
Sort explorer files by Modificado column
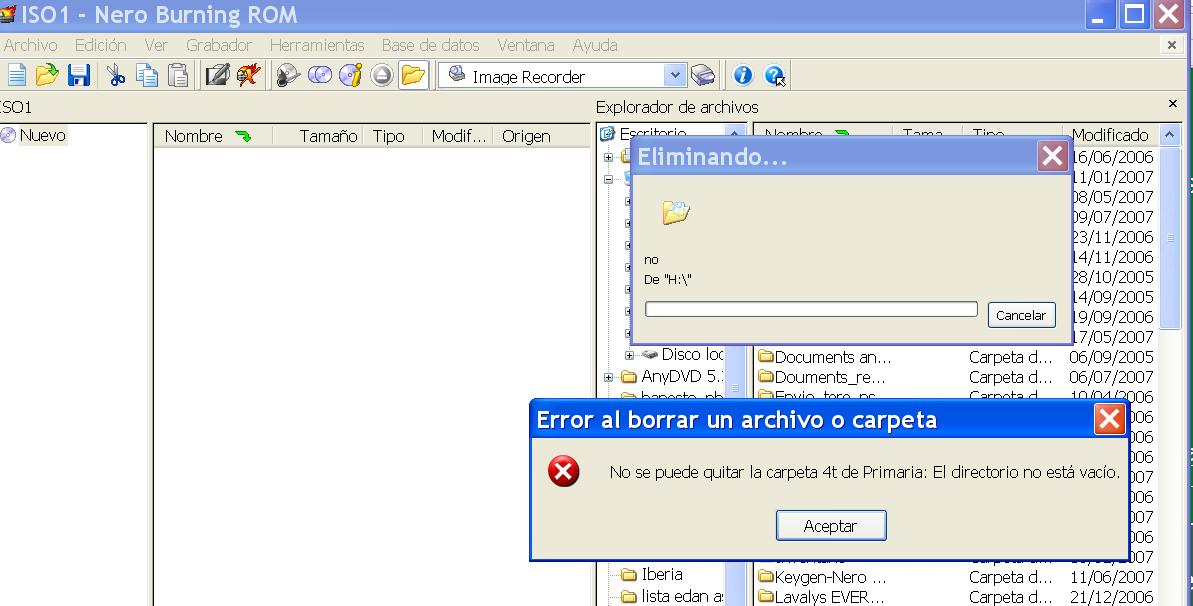pyautogui.click(x=1110, y=136)
